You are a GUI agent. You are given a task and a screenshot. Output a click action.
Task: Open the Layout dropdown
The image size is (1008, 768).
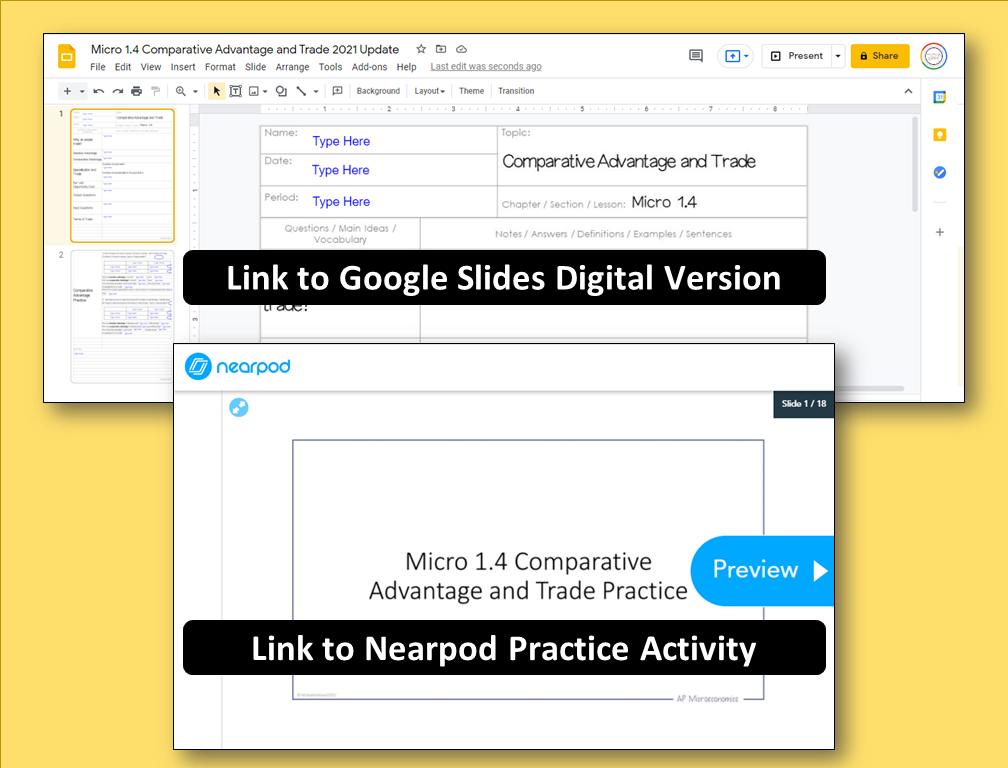(430, 90)
